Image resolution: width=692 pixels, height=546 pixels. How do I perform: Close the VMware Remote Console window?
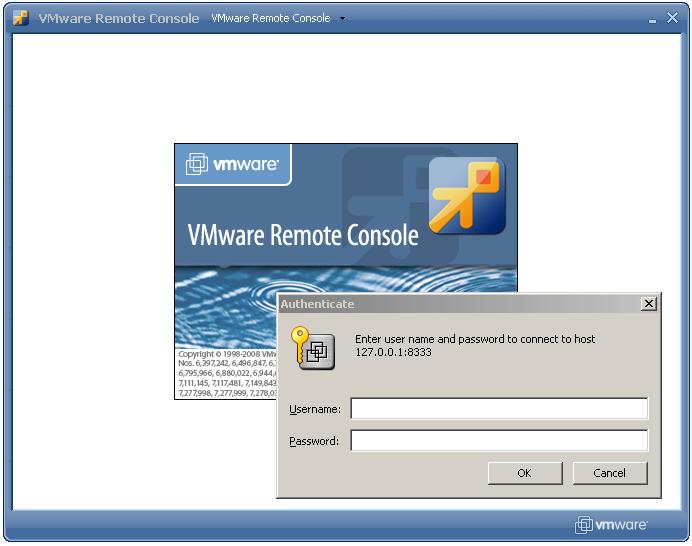point(672,18)
